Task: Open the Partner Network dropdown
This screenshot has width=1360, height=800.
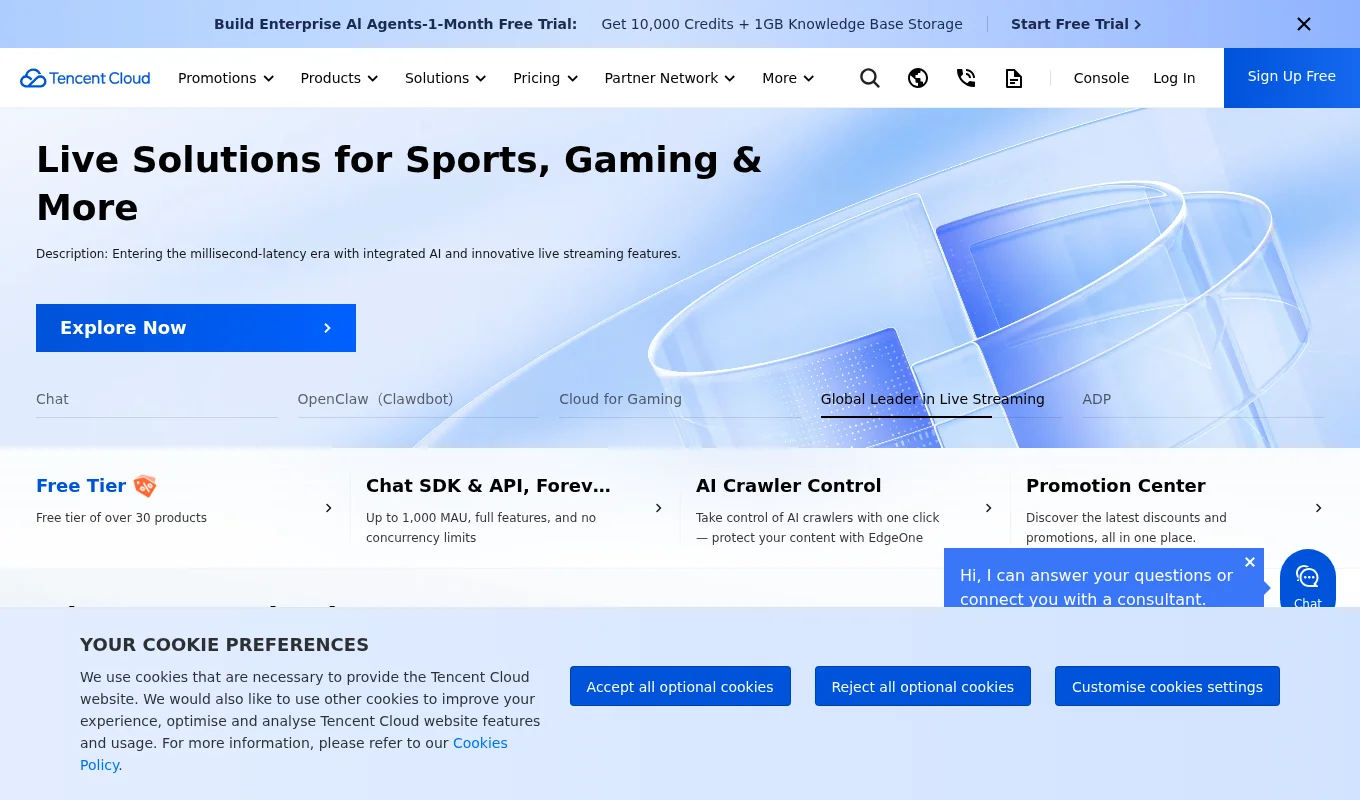Action: pos(669,78)
